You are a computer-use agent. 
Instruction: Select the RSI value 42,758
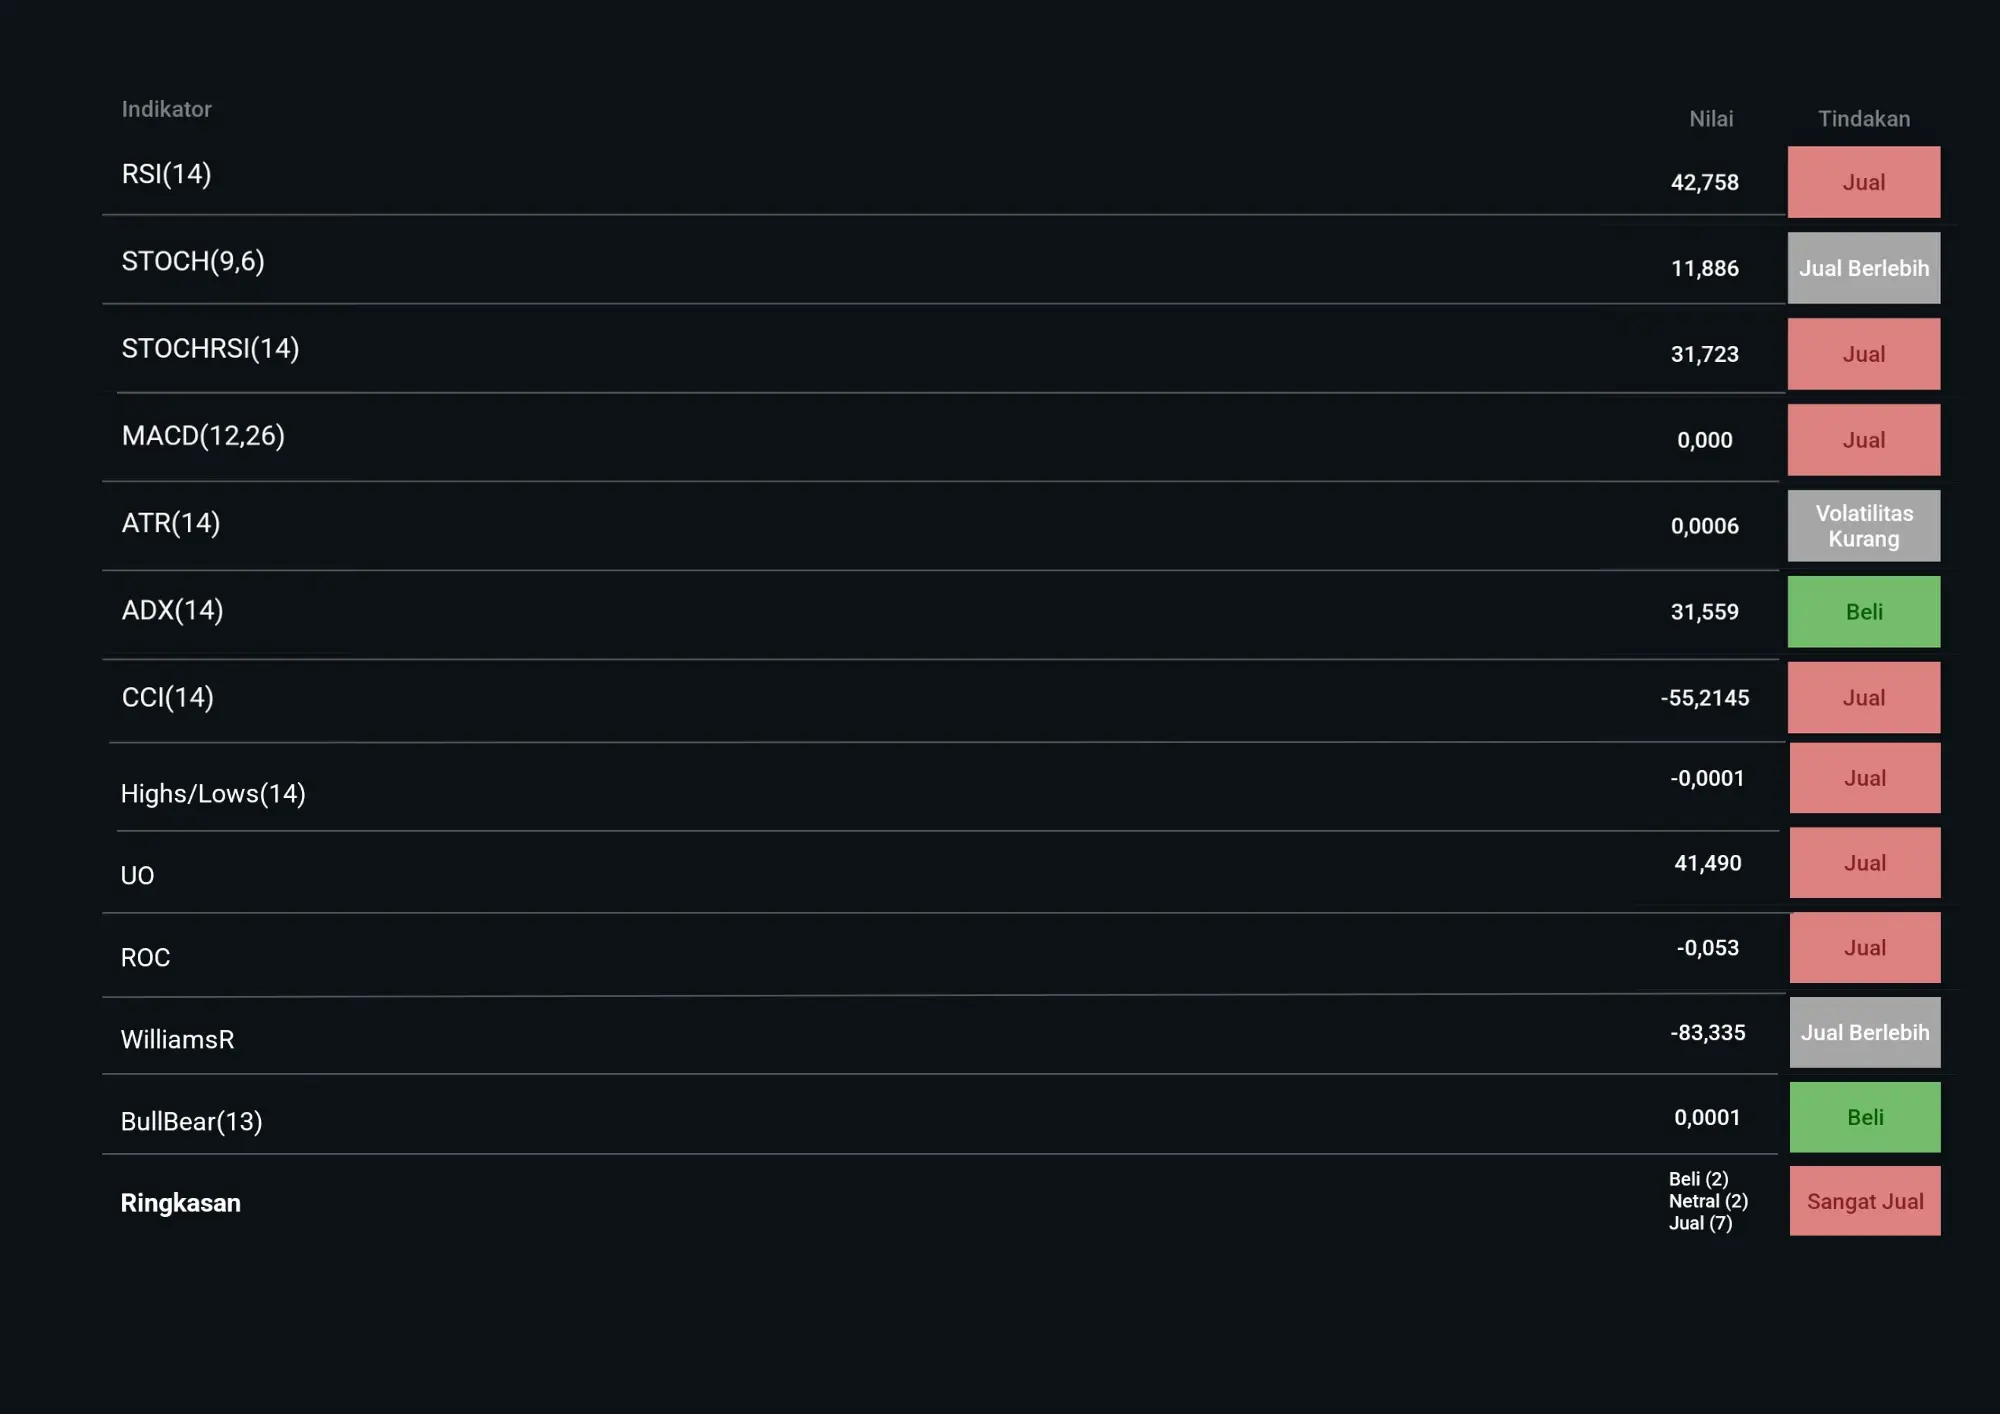click(x=1705, y=183)
